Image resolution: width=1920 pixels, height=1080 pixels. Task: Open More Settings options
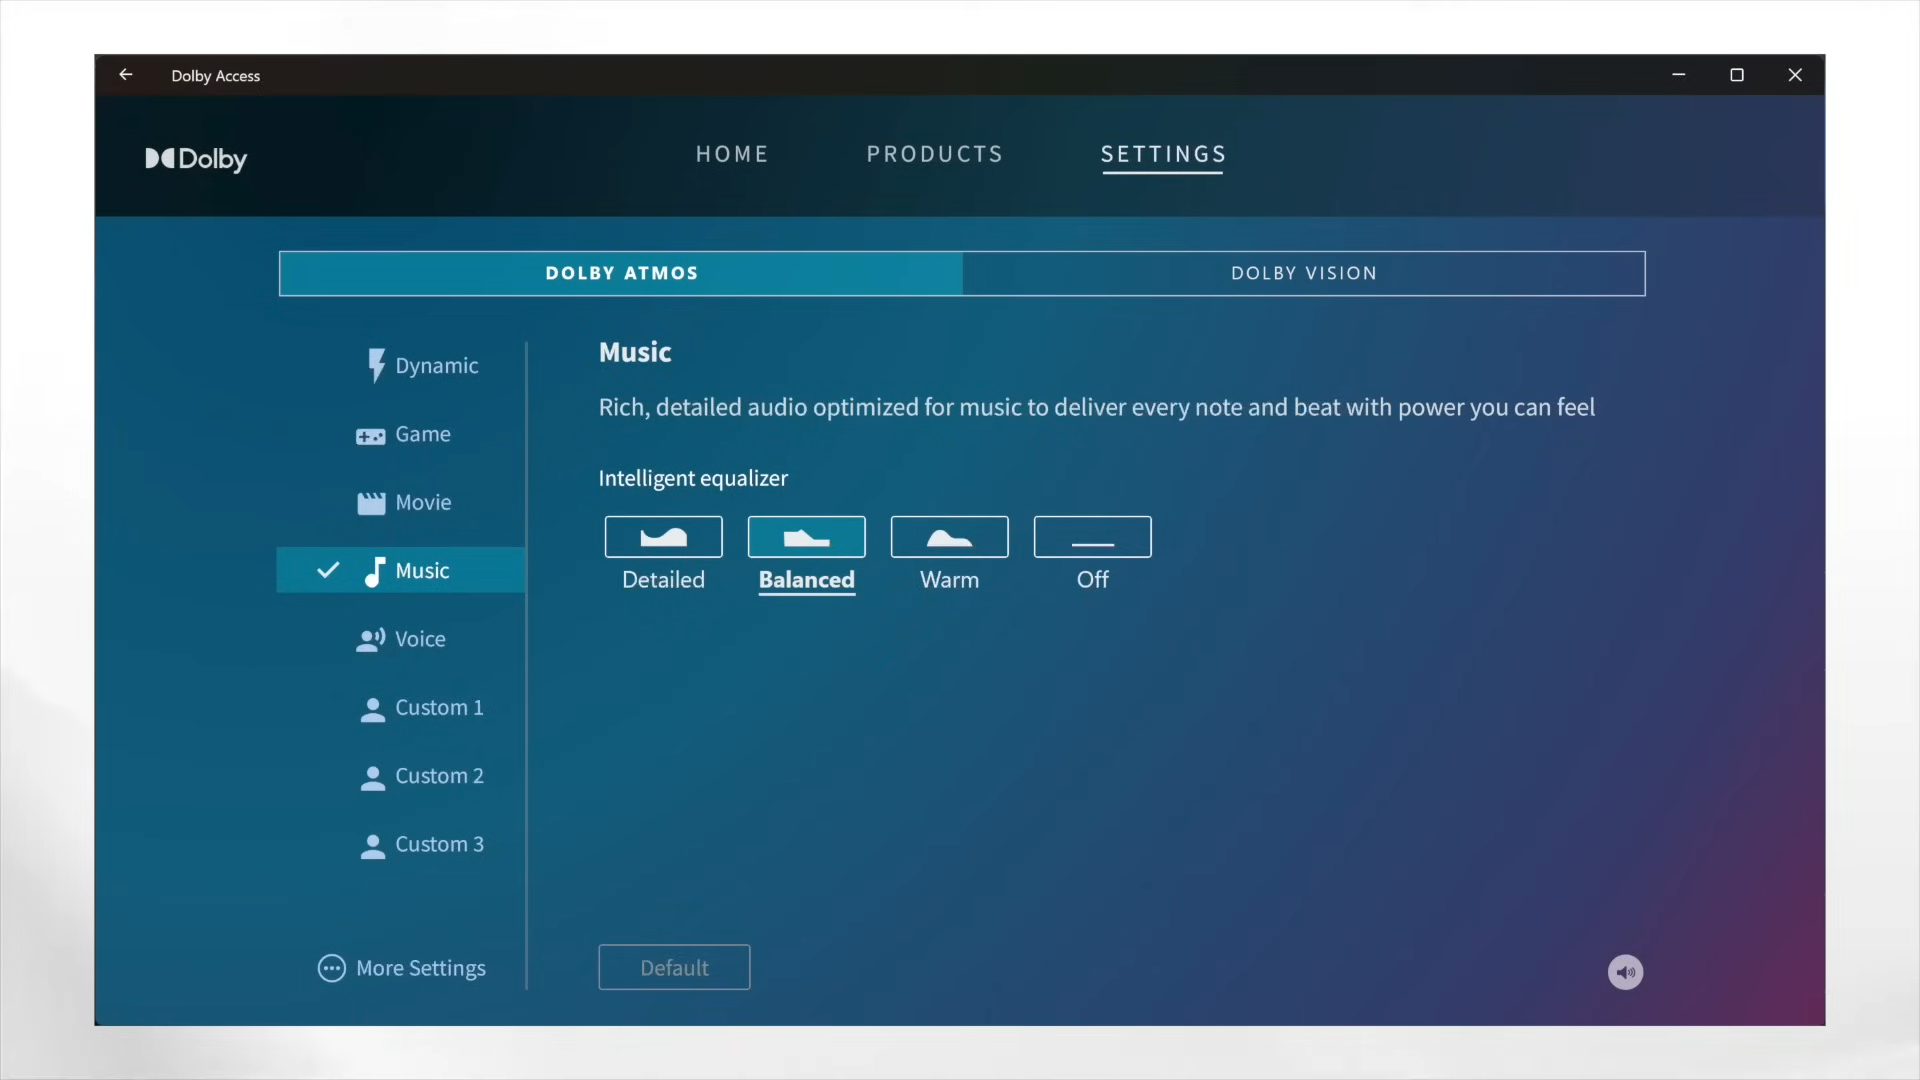click(402, 968)
